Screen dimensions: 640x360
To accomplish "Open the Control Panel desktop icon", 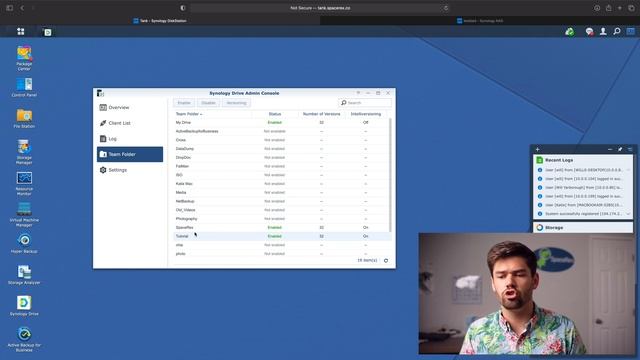I will click(x=24, y=87).
